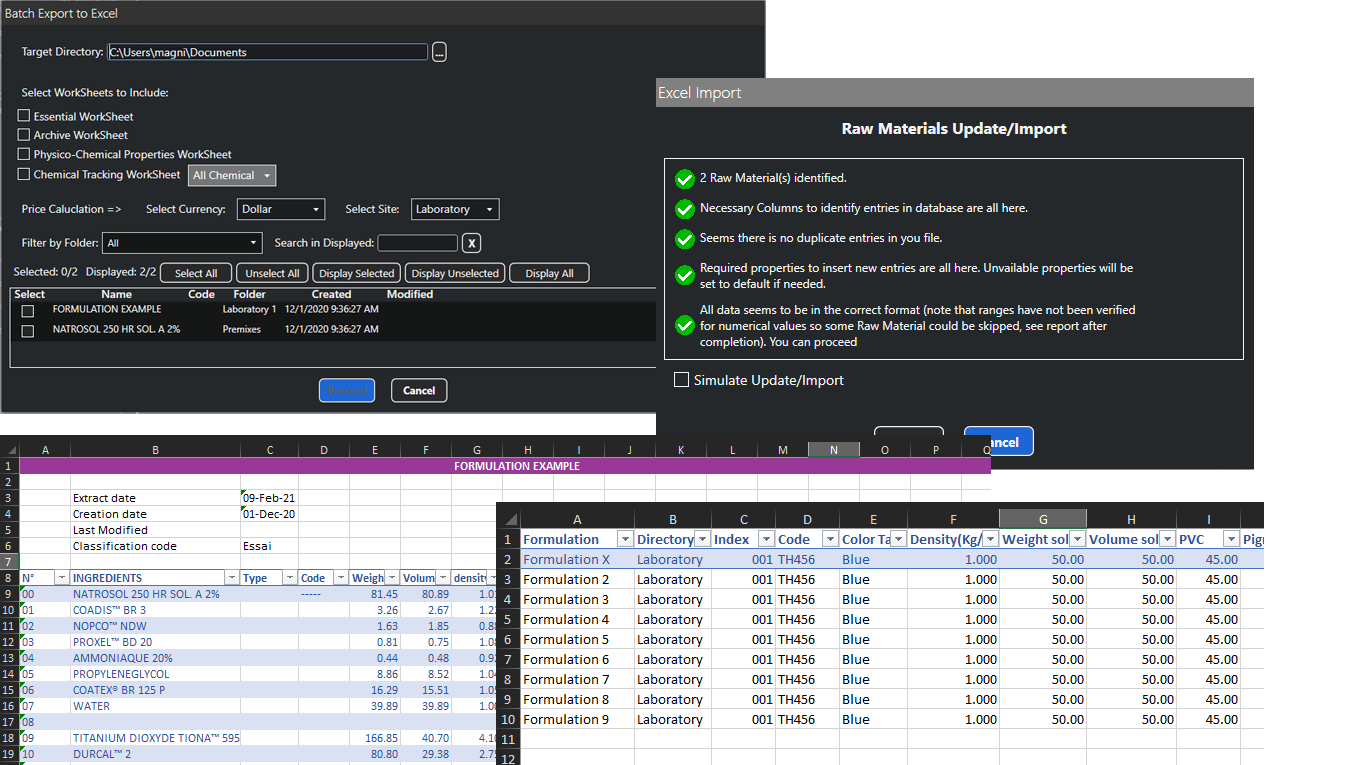Click the Display Unselected button
1366x765 pixels.
pos(455,273)
